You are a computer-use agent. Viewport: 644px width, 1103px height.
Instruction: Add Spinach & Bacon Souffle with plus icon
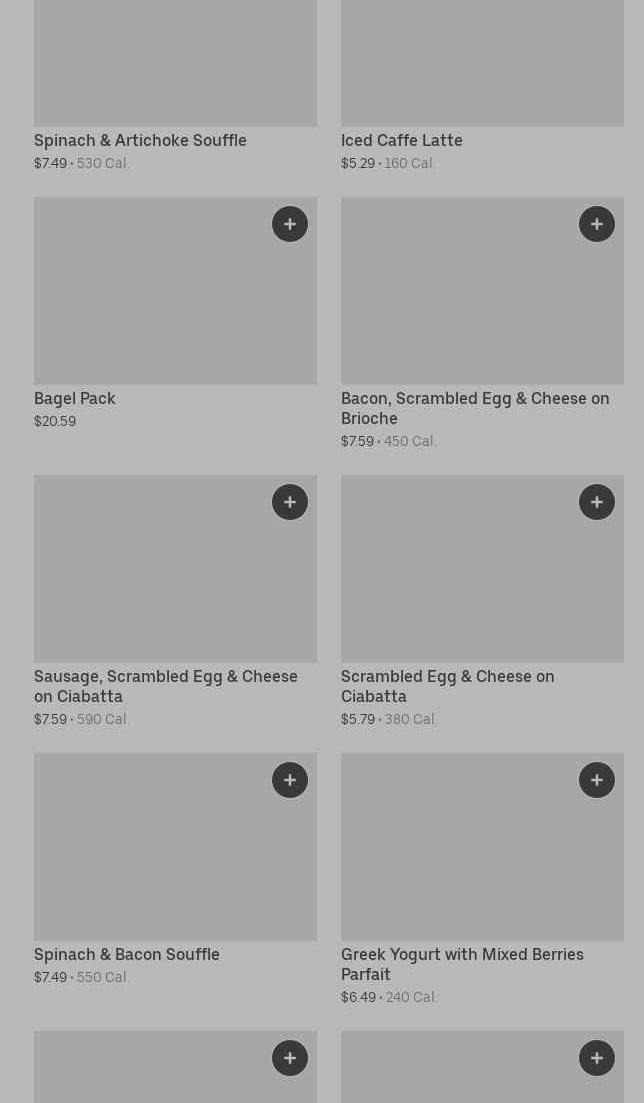click(x=290, y=780)
